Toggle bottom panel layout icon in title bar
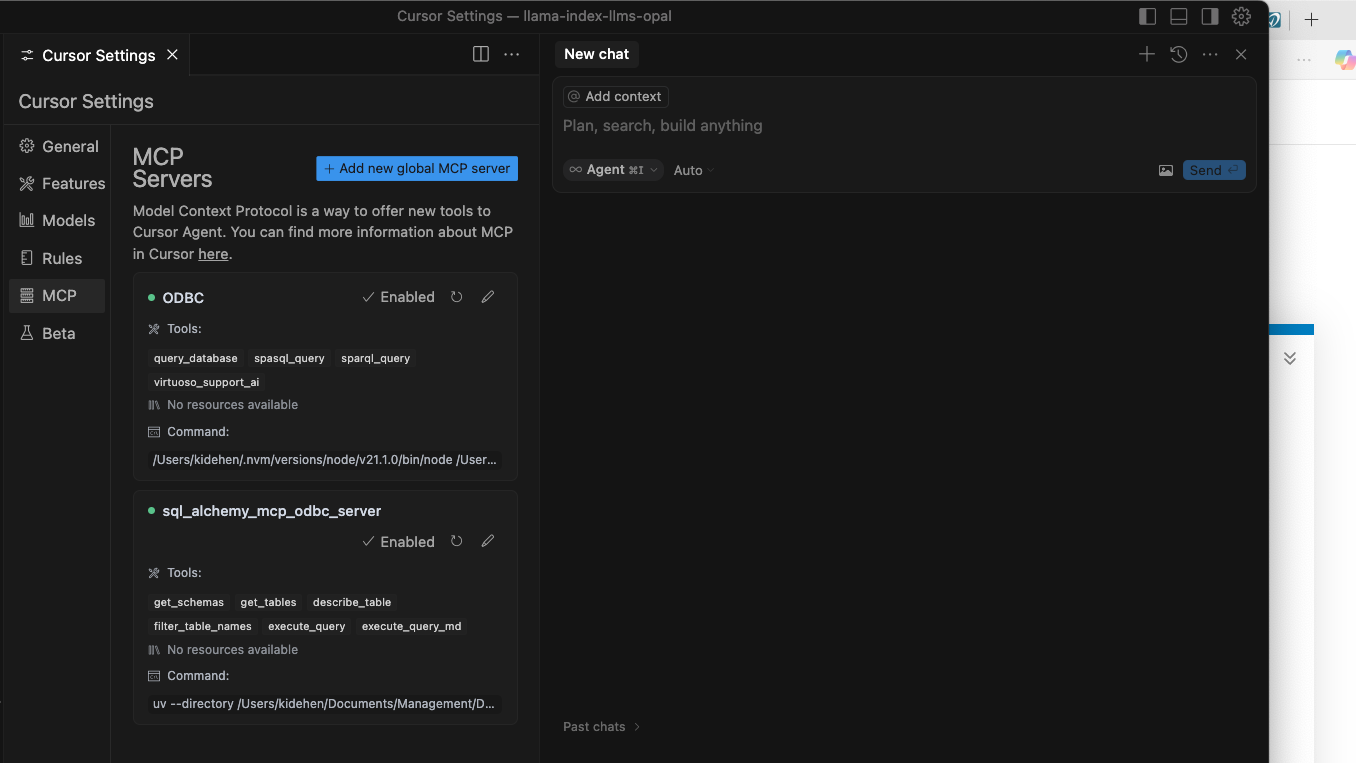The height and width of the screenshot is (763, 1356). coord(1179,16)
